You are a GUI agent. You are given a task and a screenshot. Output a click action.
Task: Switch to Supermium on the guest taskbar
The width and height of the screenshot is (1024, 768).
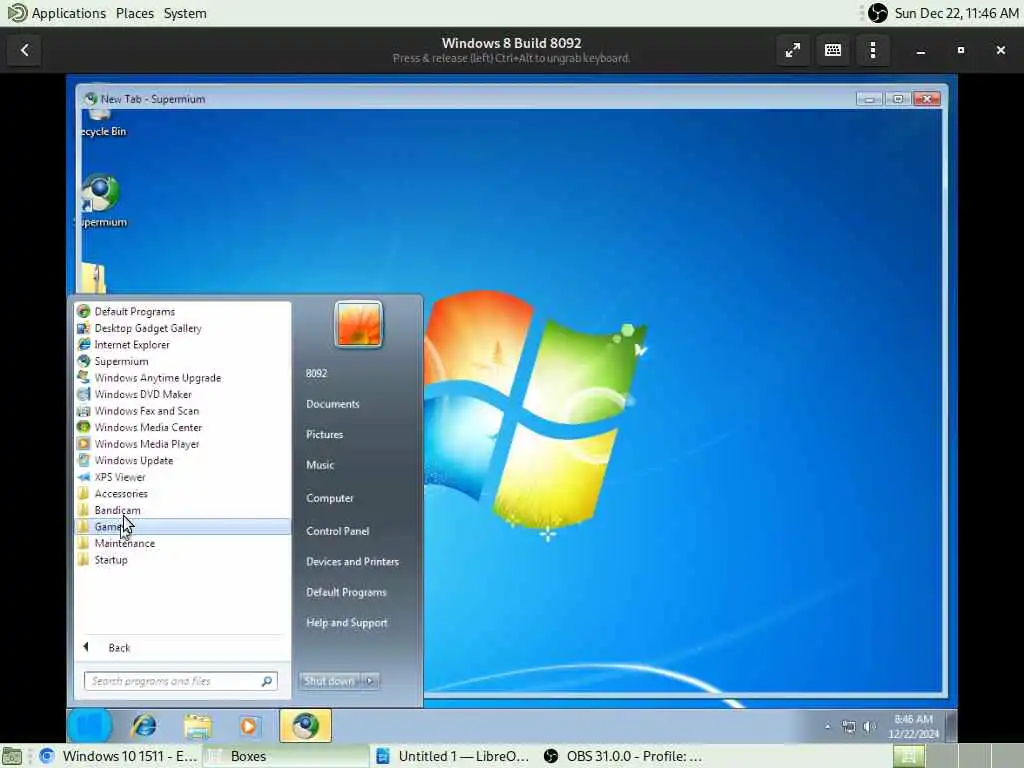pyautogui.click(x=306, y=726)
